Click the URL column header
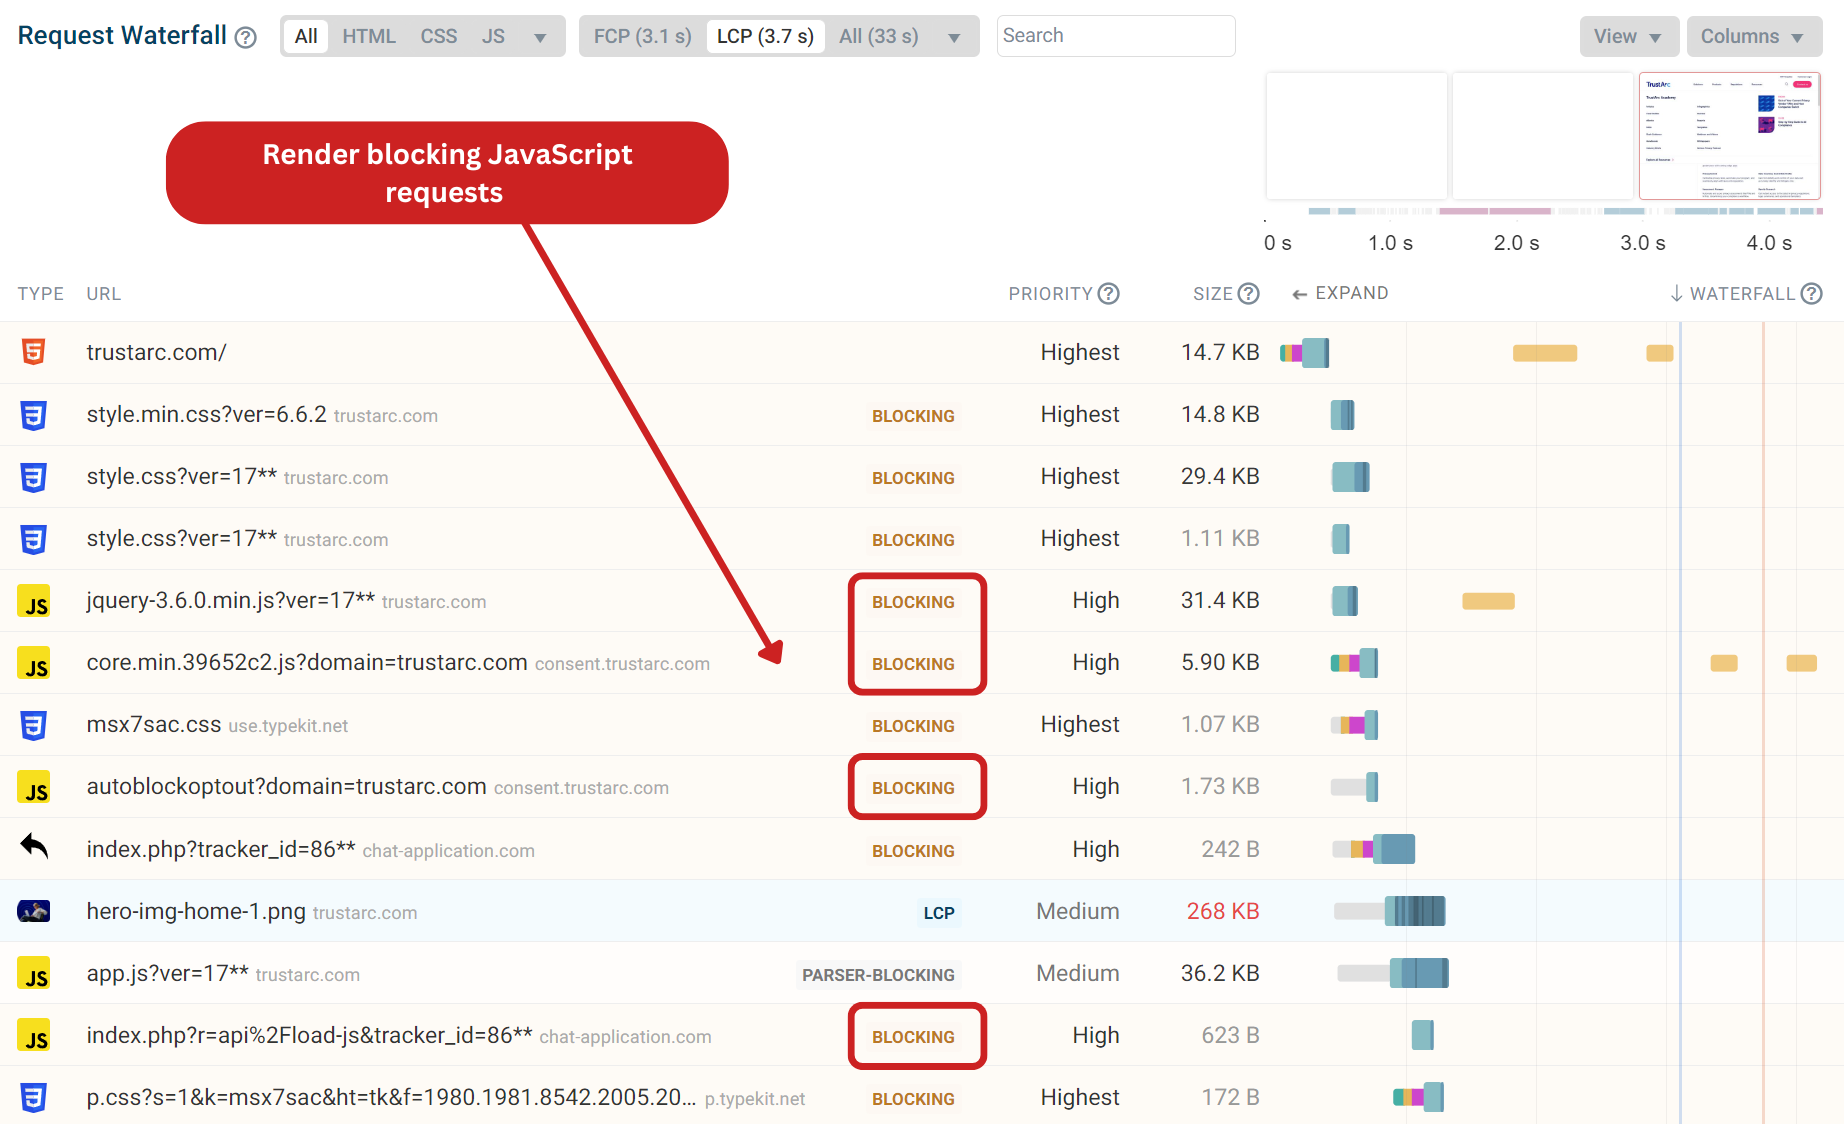The image size is (1844, 1124). 104,294
